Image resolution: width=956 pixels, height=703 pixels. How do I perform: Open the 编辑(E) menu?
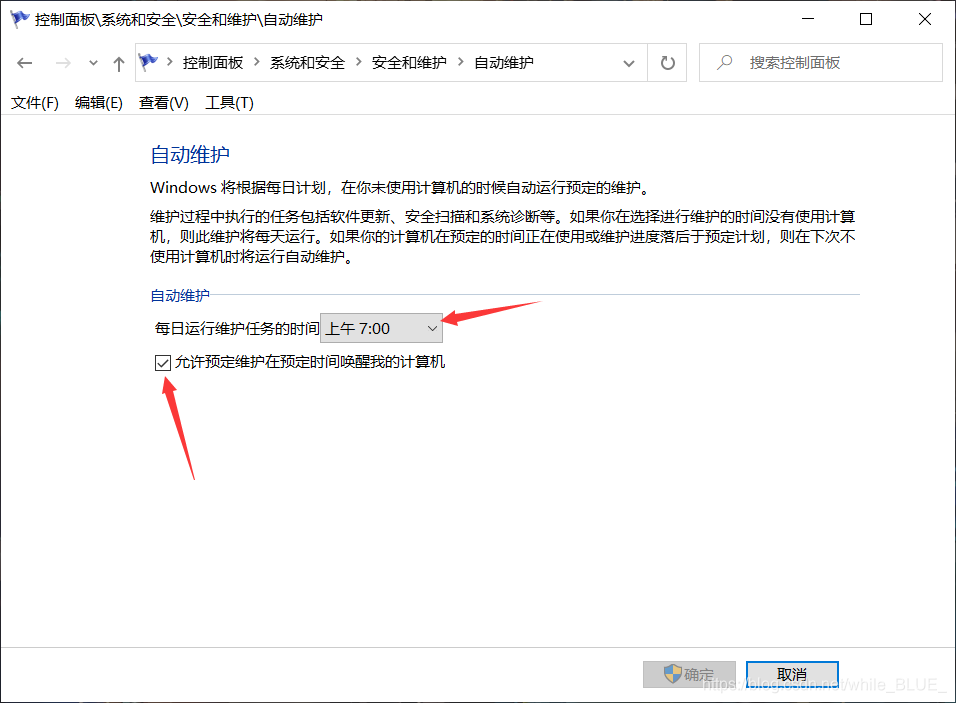(99, 102)
